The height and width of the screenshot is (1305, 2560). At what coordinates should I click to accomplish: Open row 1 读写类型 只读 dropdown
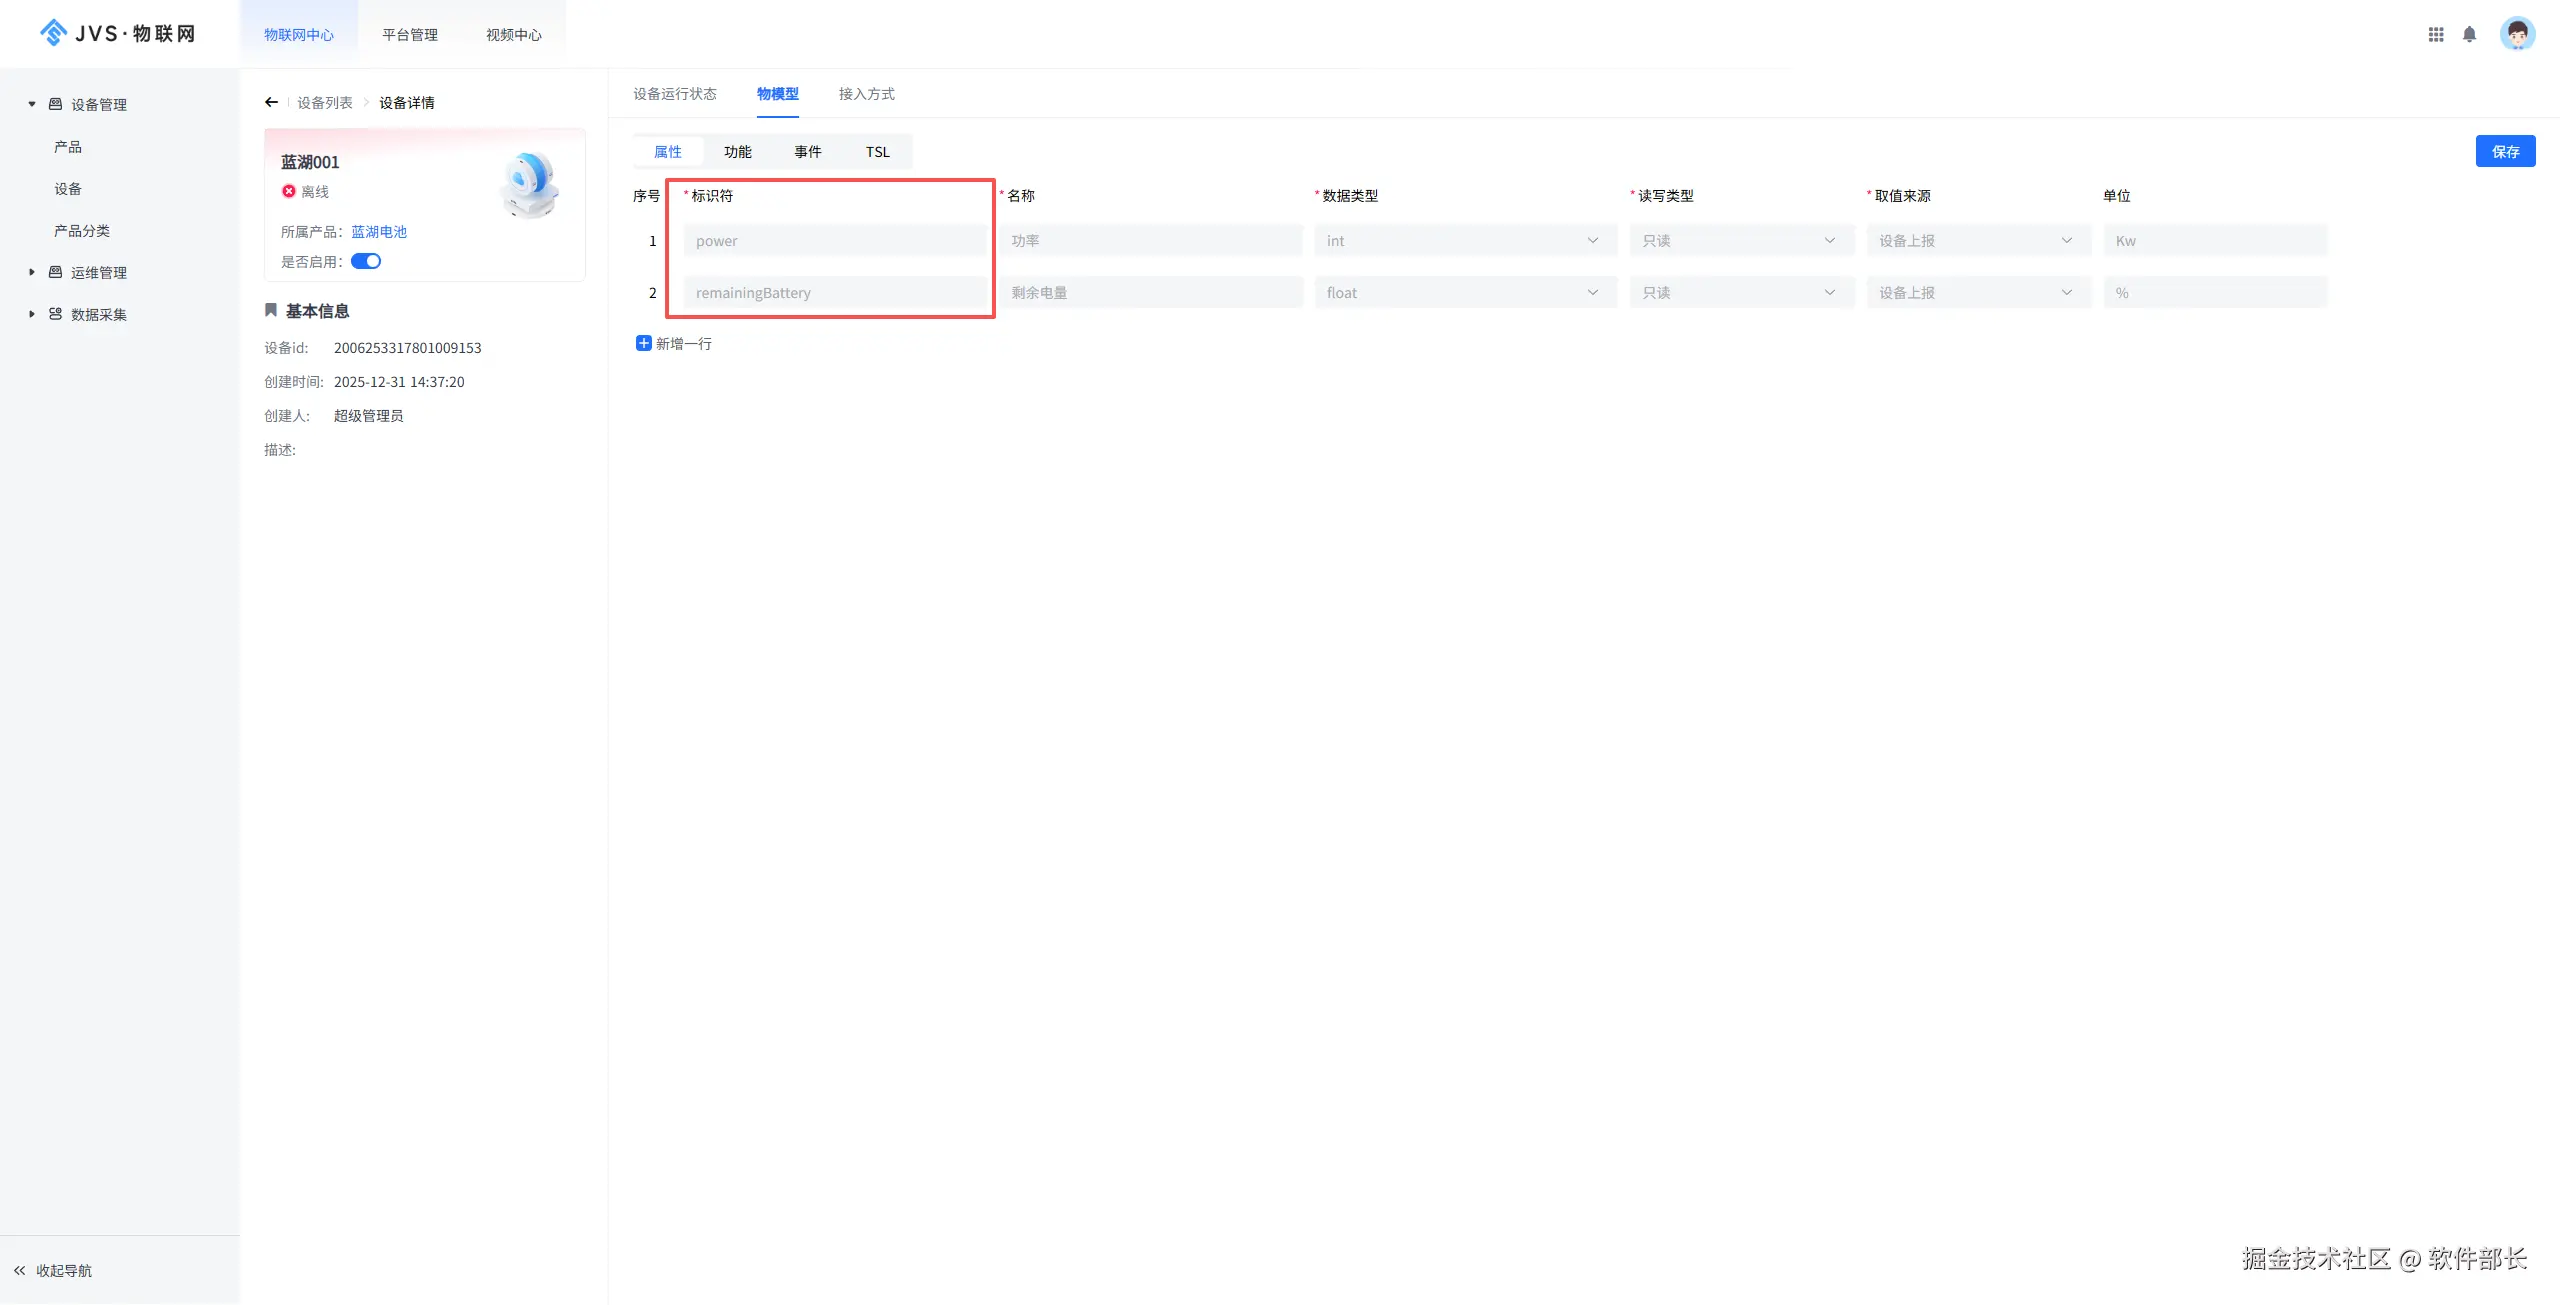pos(1740,240)
